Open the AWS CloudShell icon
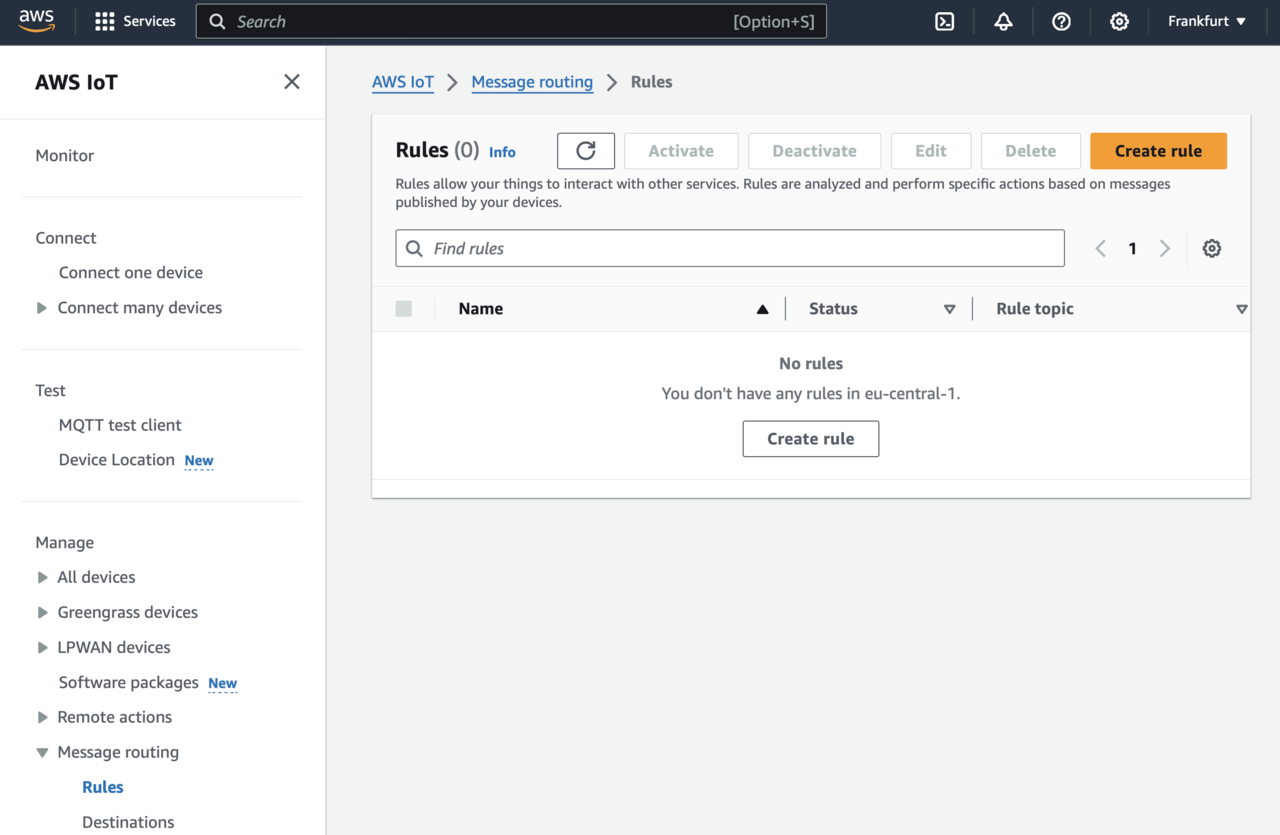Viewport: 1280px width, 835px height. coord(944,21)
